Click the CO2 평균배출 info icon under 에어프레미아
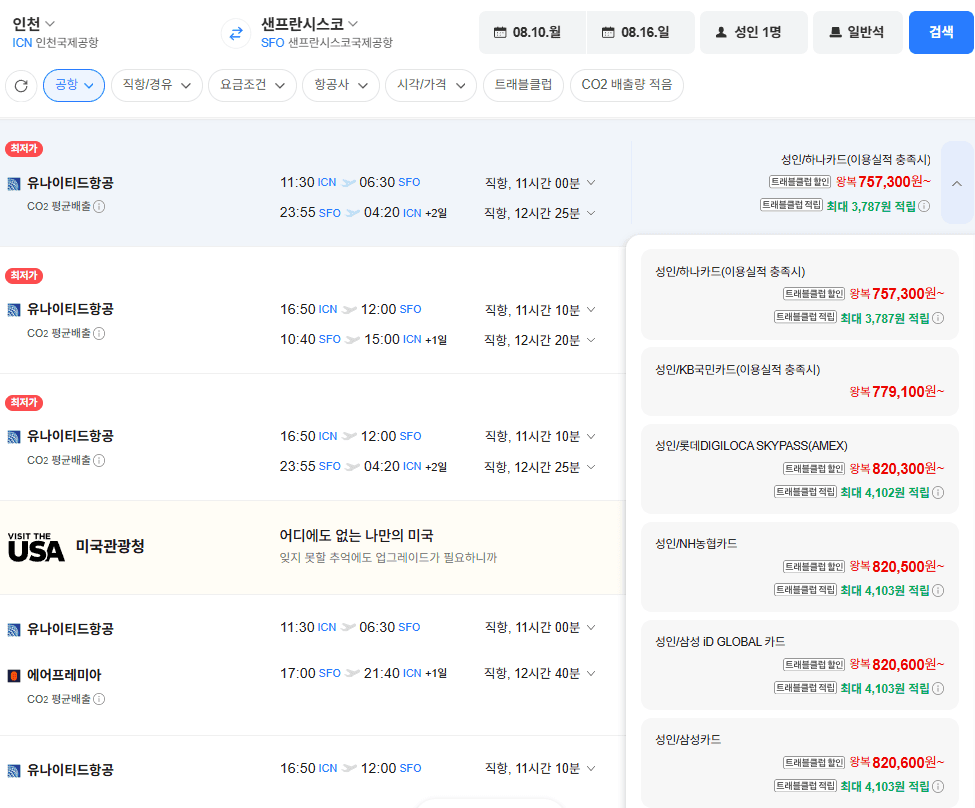The width and height of the screenshot is (975, 808). coord(99,699)
